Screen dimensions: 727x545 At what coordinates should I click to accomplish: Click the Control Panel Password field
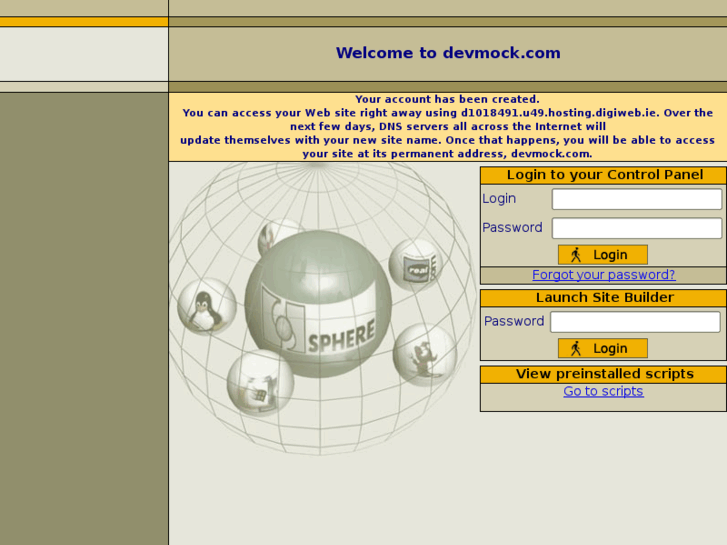point(637,228)
